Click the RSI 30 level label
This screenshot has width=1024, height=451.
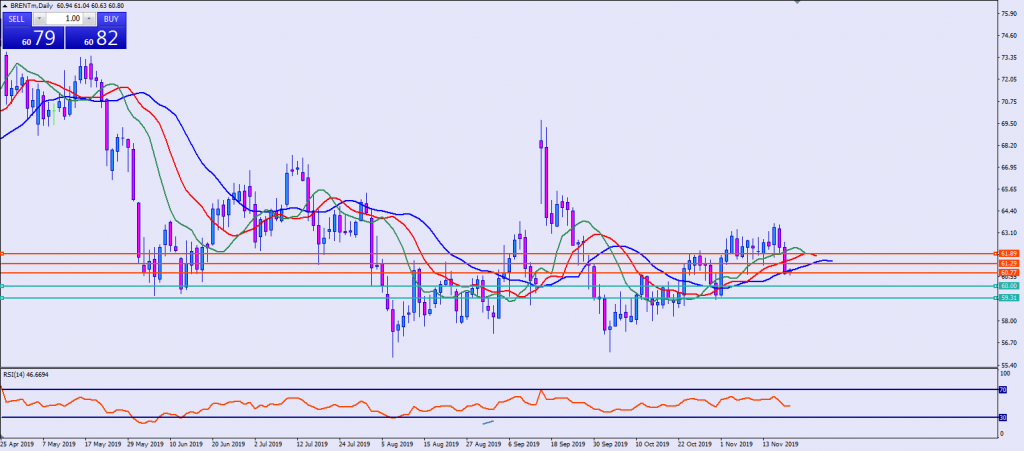[x=1003, y=417]
